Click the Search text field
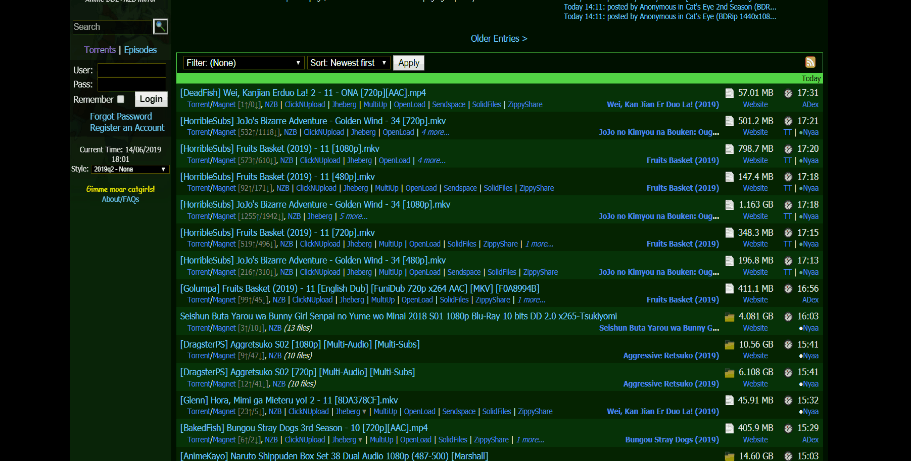The image size is (911, 461). tap(112, 27)
